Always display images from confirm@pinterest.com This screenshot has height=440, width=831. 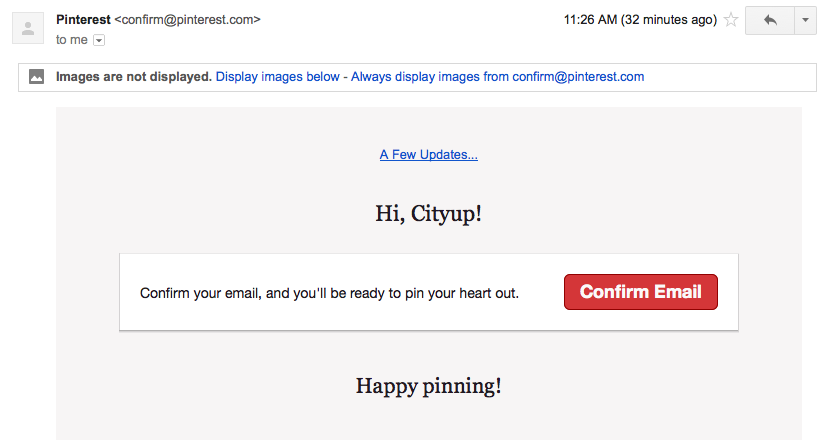tap(497, 77)
